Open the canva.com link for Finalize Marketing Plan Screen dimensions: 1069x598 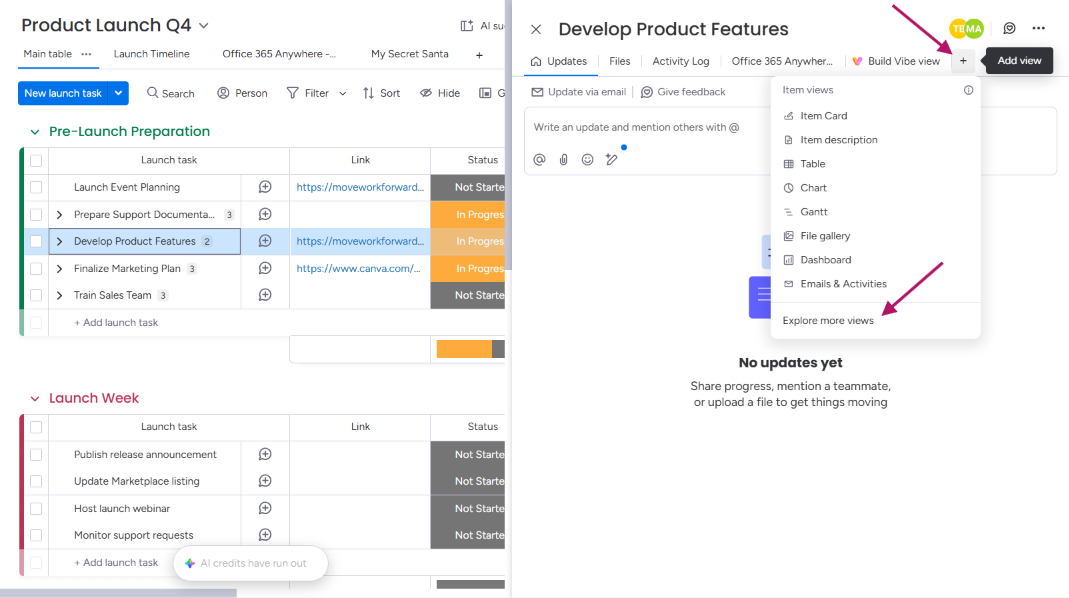pos(358,269)
